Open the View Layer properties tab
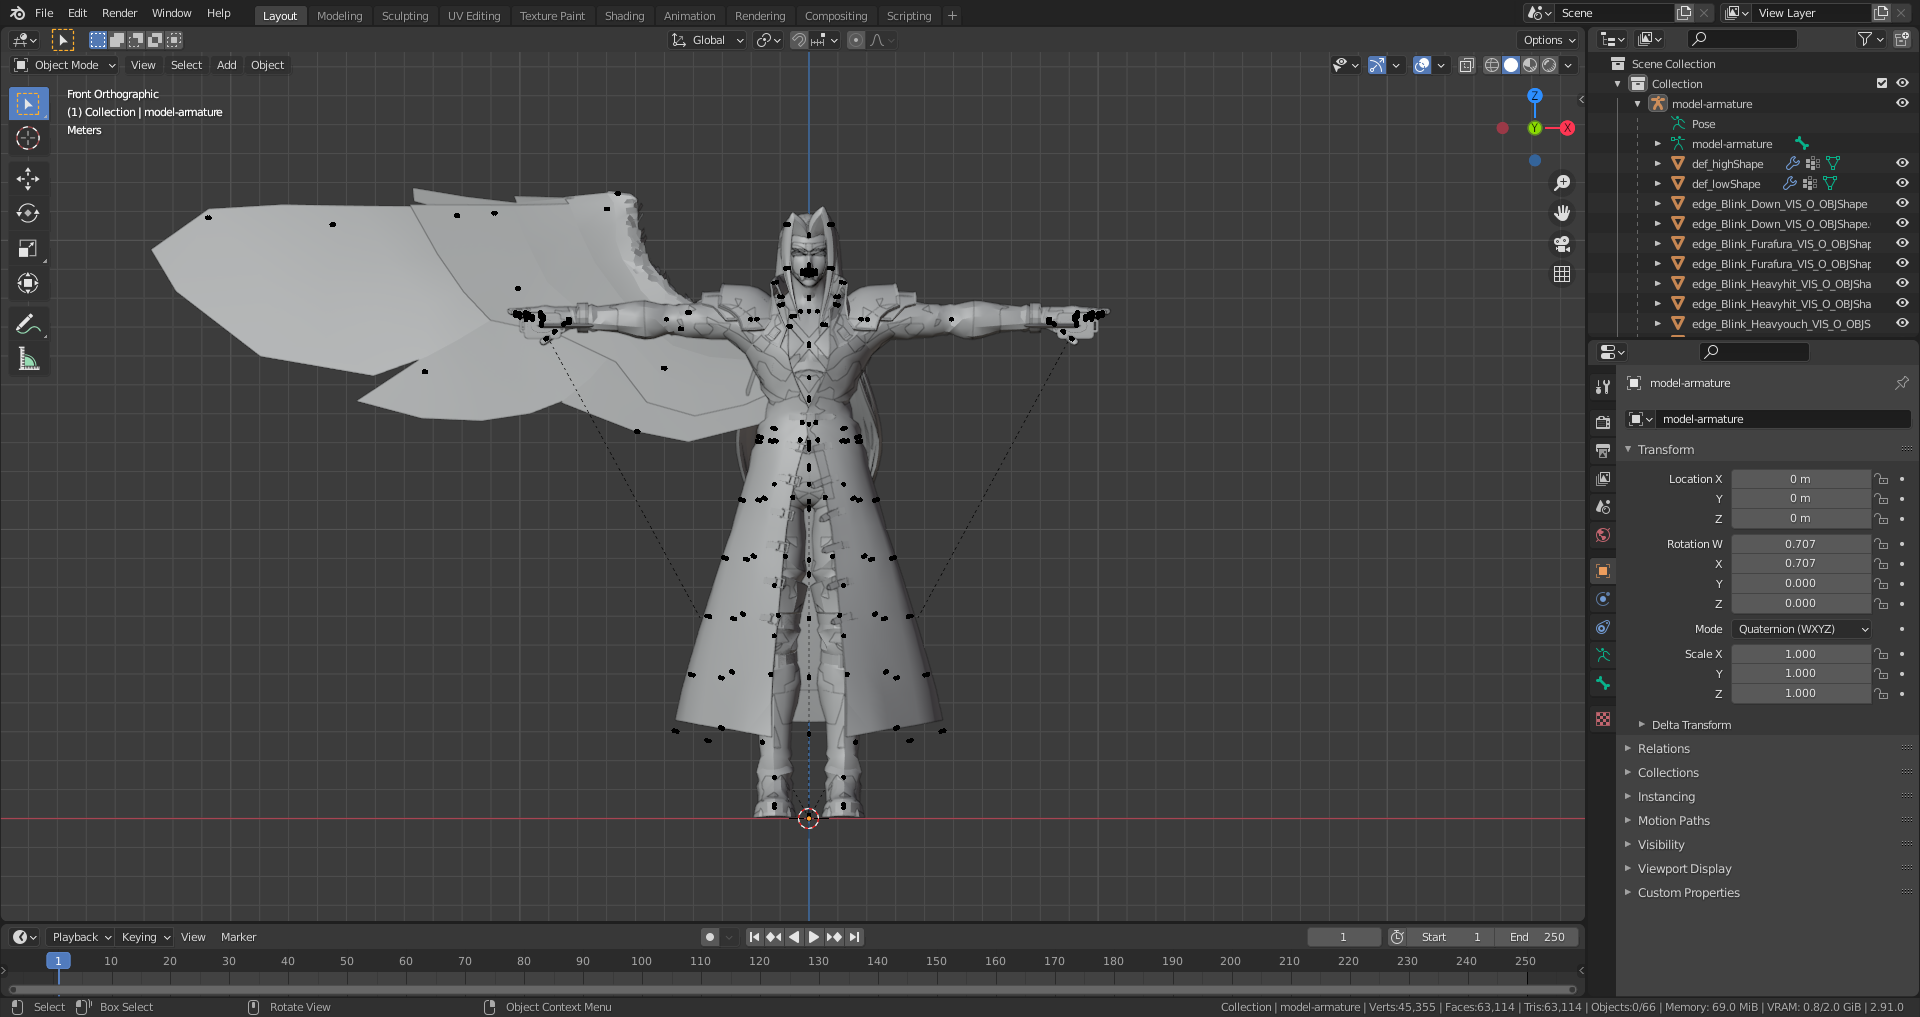Viewport: 1920px width, 1017px height. (1603, 479)
